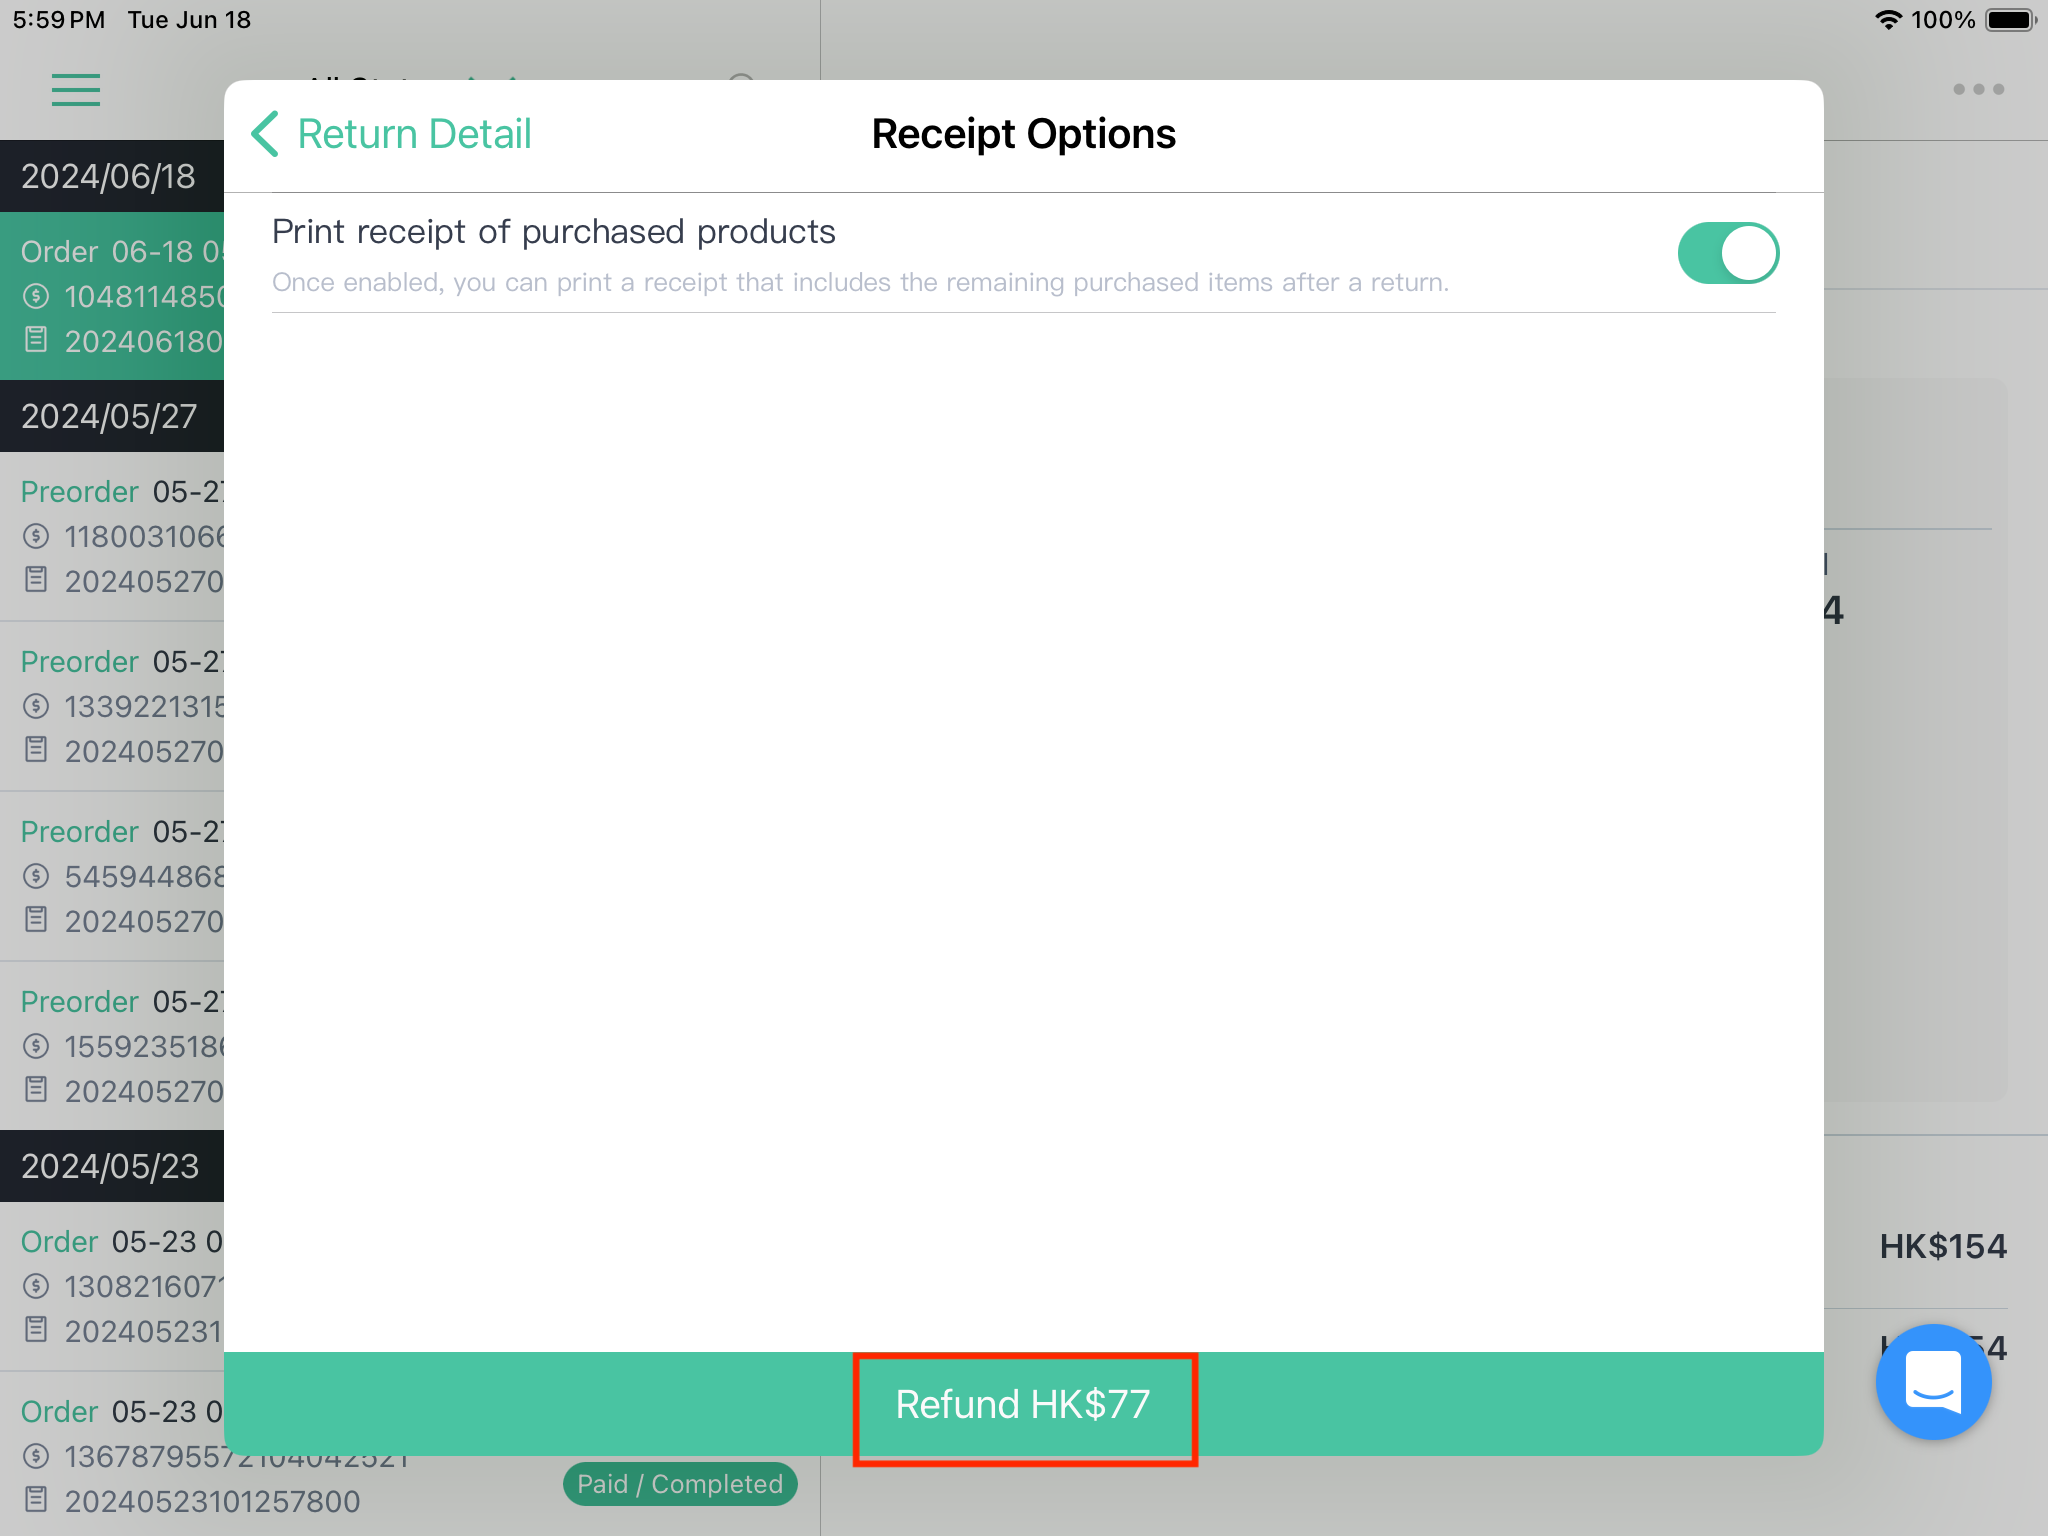Viewport: 2048px width, 1536px height.
Task: Tap the battery indicator icon
Action: tap(2011, 20)
